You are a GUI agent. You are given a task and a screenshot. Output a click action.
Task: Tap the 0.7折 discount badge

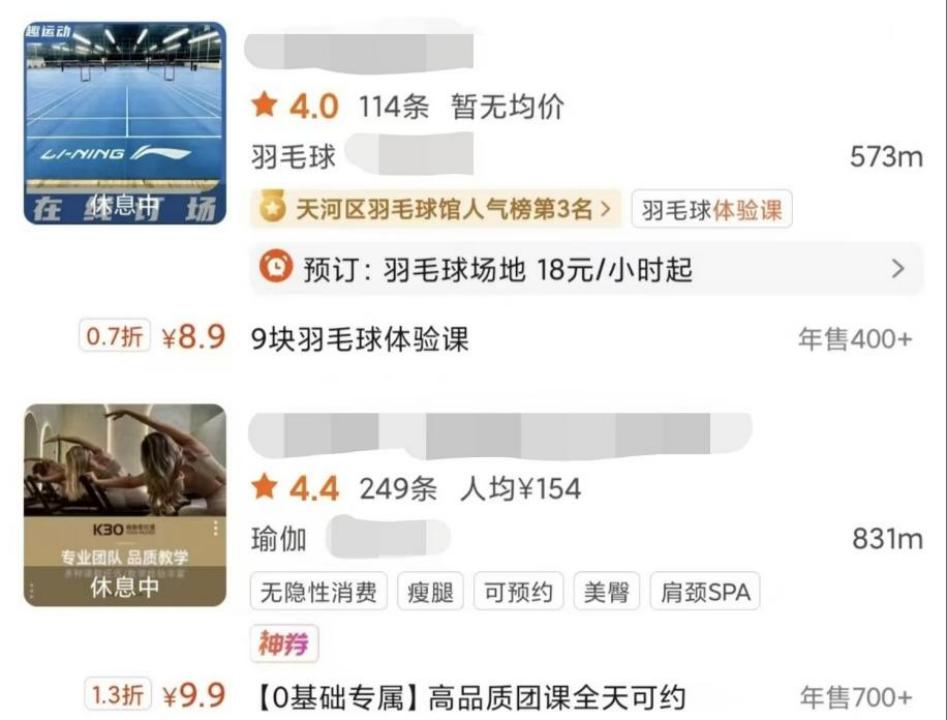click(115, 336)
